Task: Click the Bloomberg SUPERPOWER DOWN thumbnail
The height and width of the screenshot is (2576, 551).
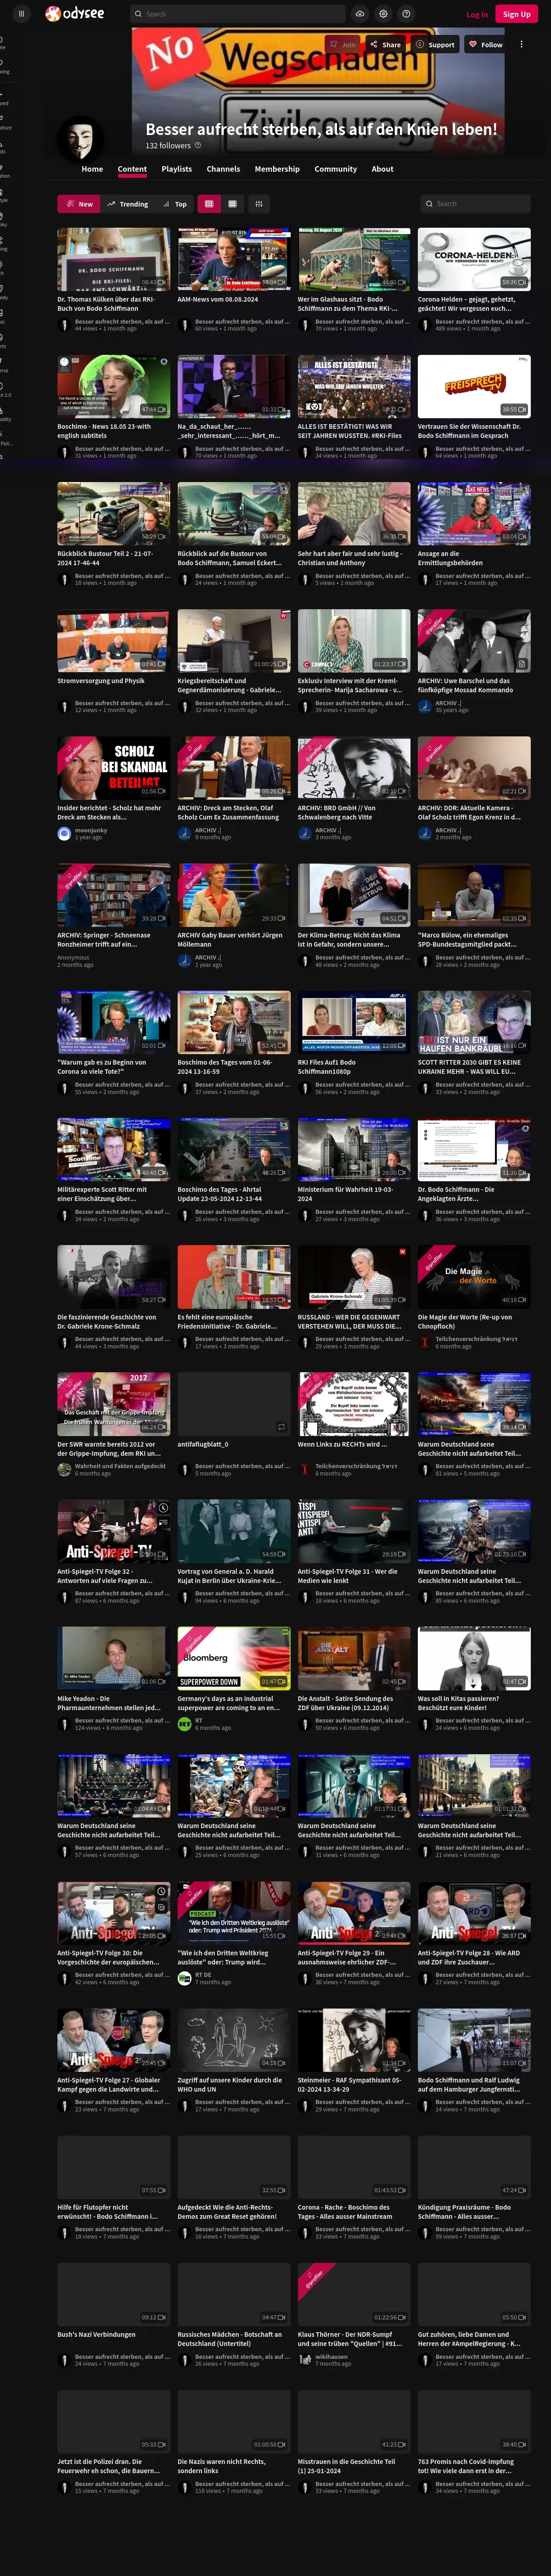Action: pyautogui.click(x=234, y=1658)
